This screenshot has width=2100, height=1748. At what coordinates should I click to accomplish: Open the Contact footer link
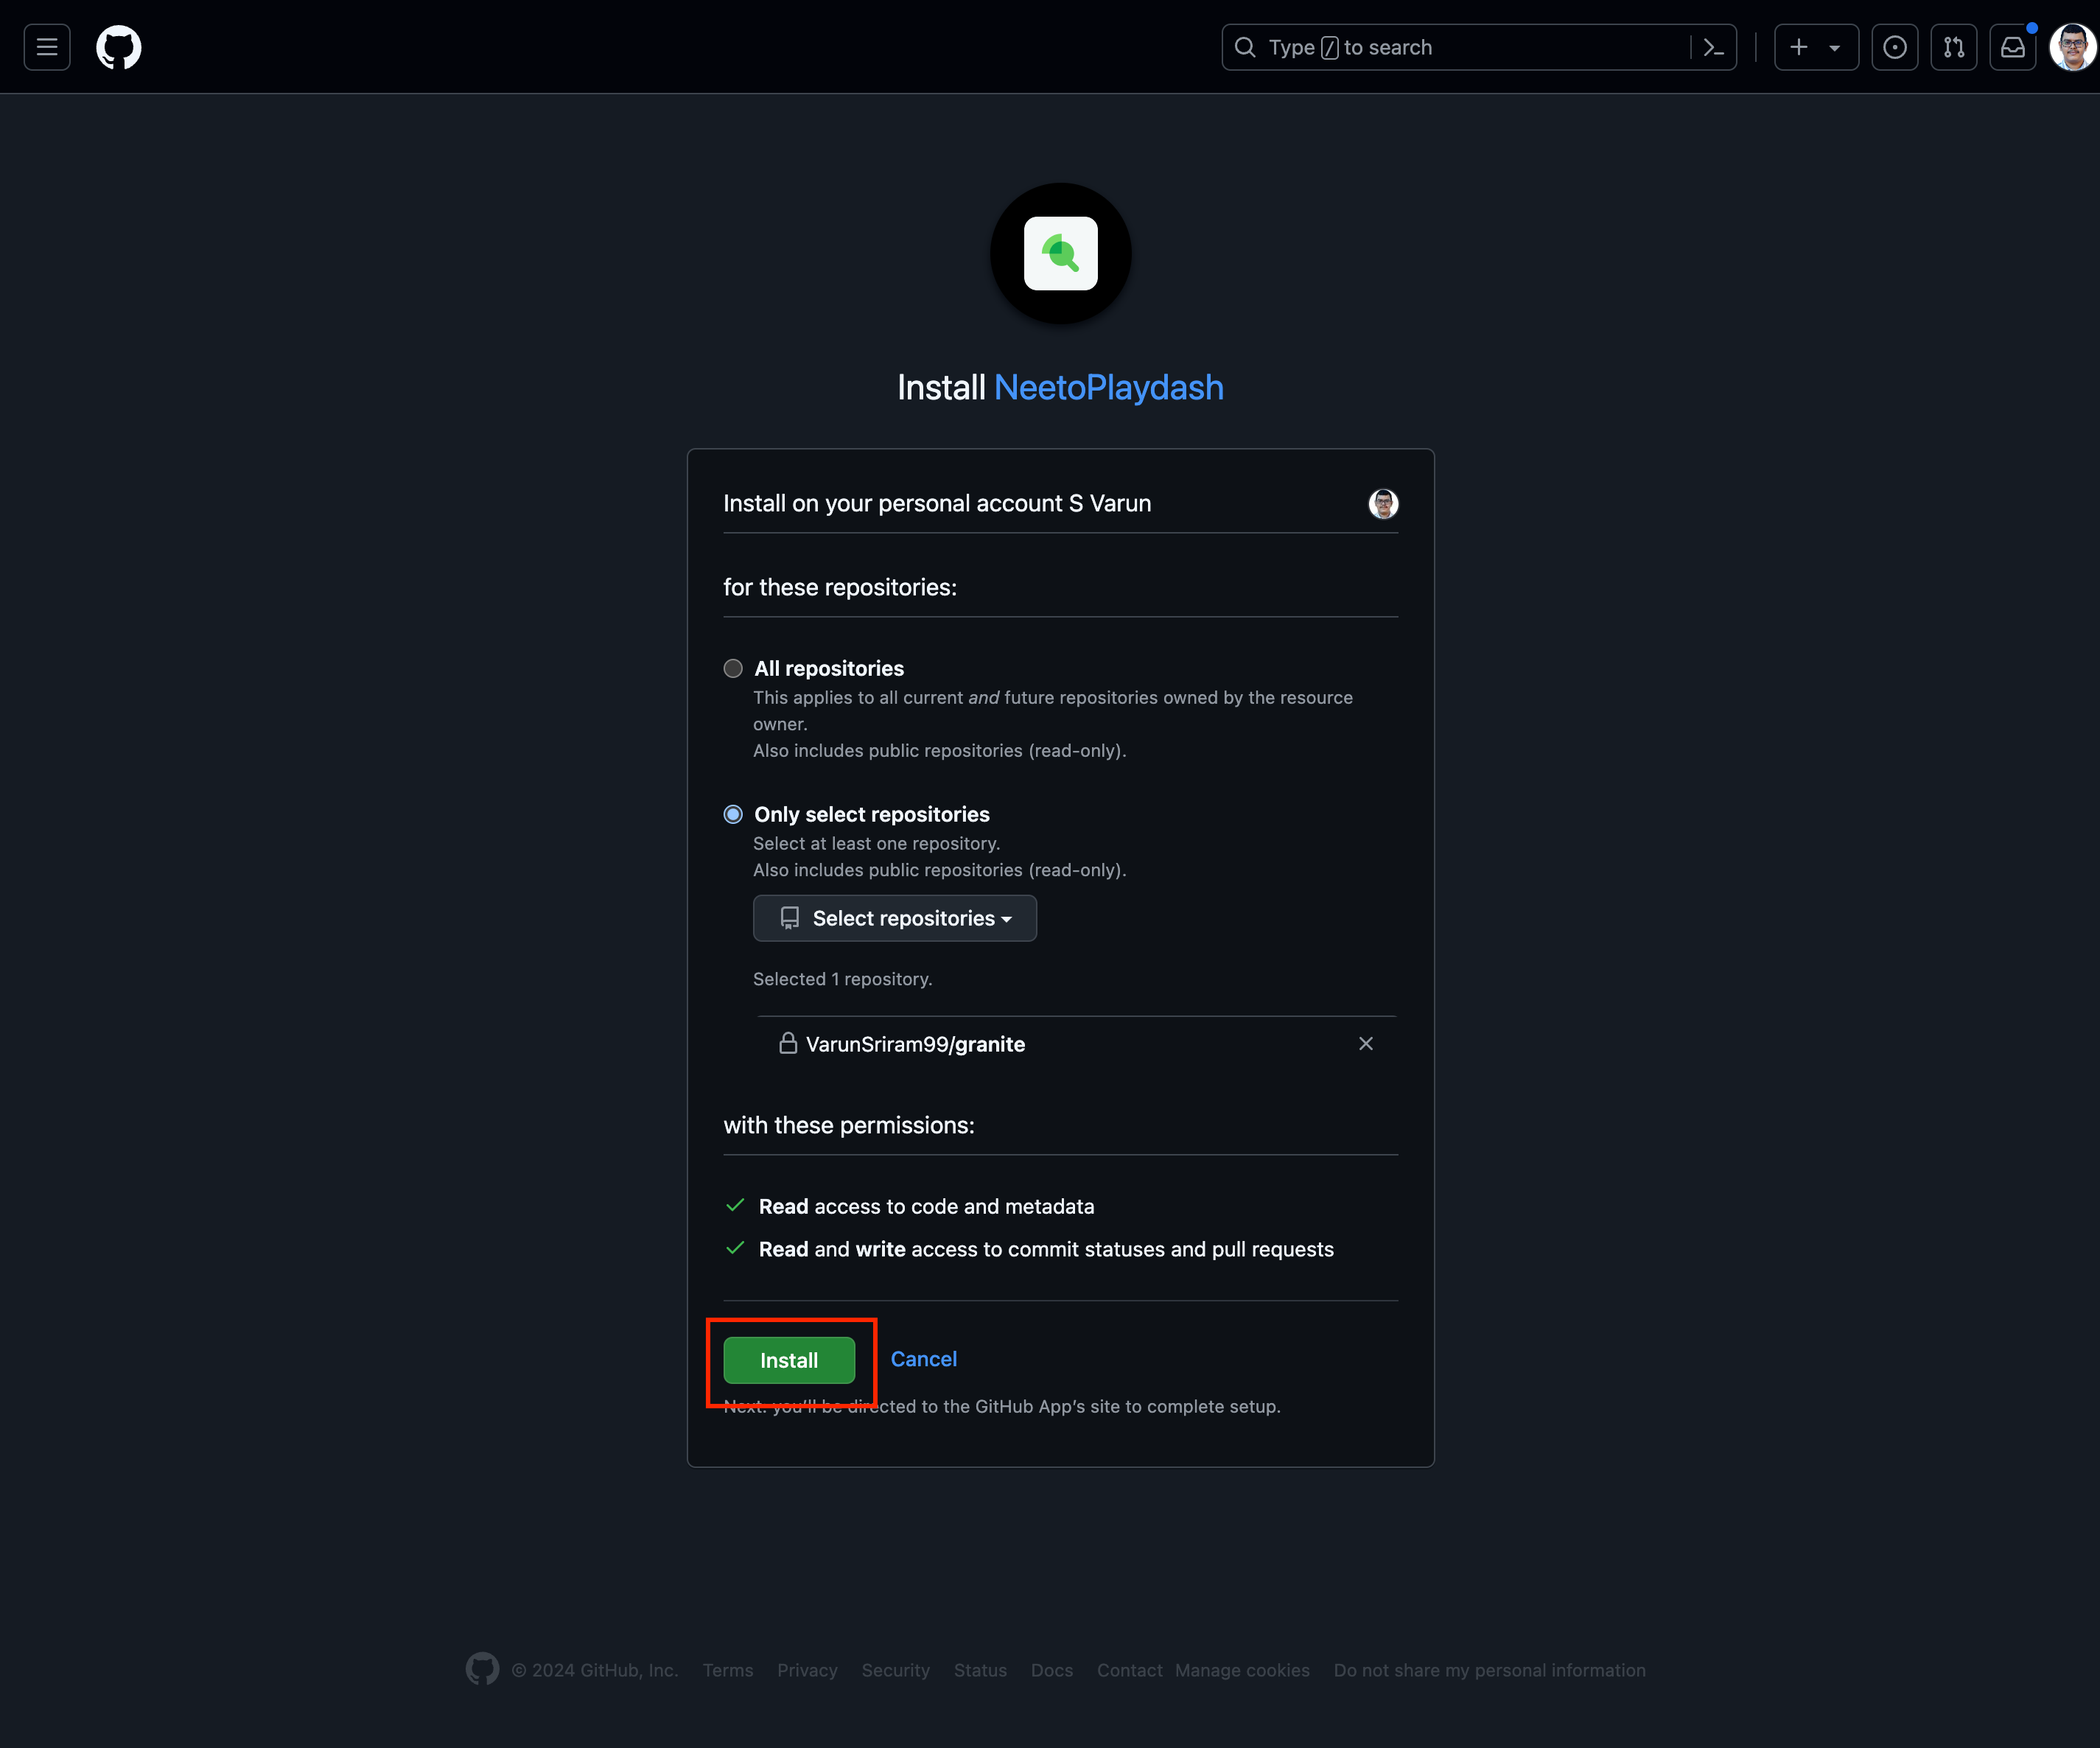click(x=1130, y=1670)
